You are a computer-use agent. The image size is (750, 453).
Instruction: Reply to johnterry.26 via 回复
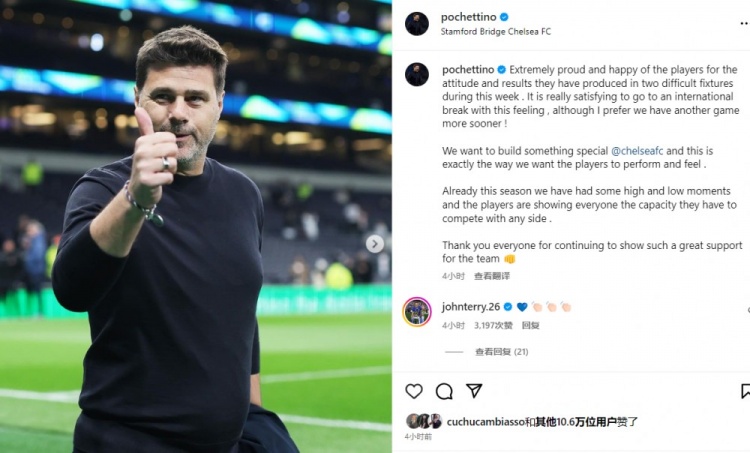[530, 325]
